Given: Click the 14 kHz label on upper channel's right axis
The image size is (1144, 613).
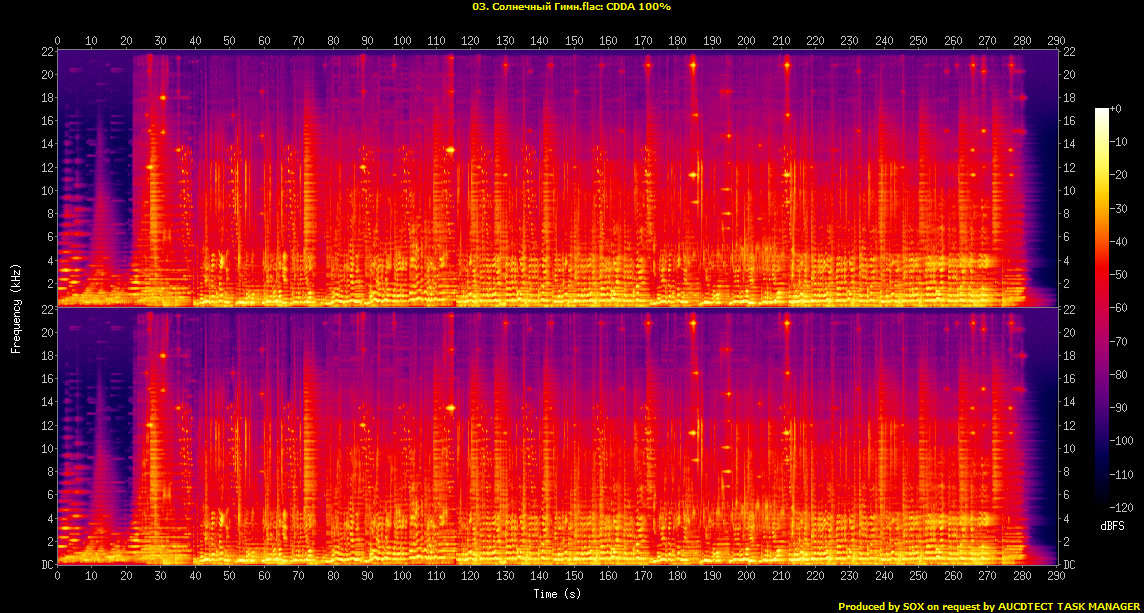Looking at the screenshot, I should point(1070,144).
